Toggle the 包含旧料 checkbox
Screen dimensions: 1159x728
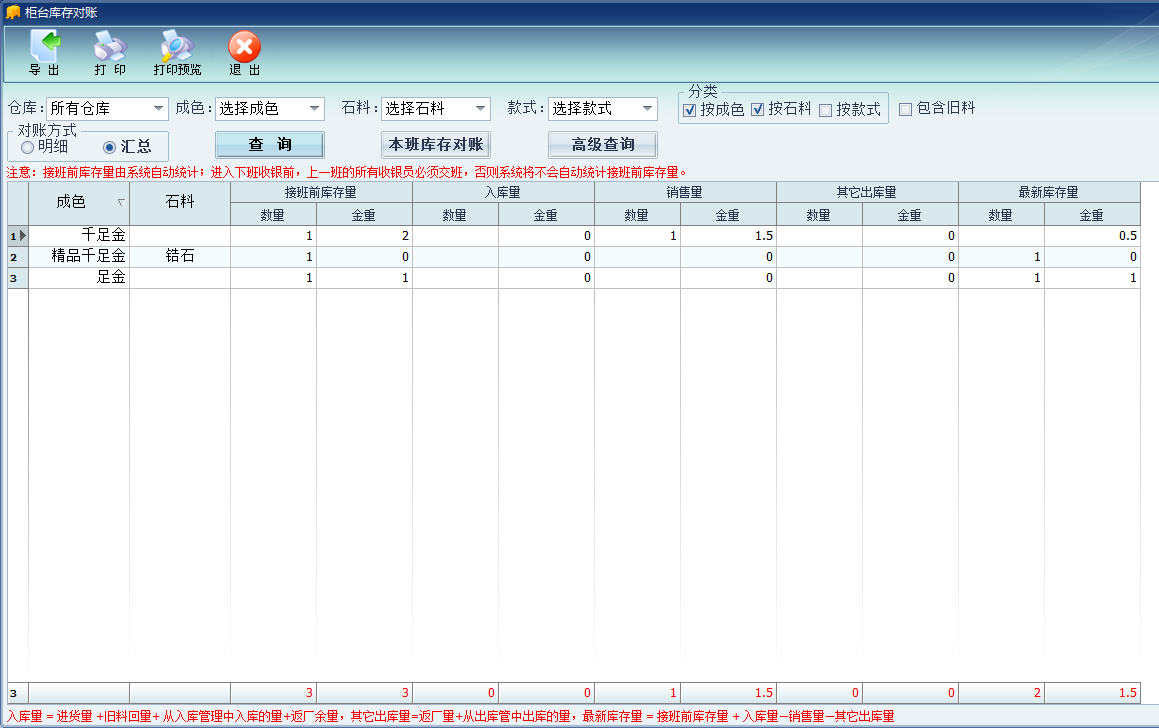tap(905, 109)
